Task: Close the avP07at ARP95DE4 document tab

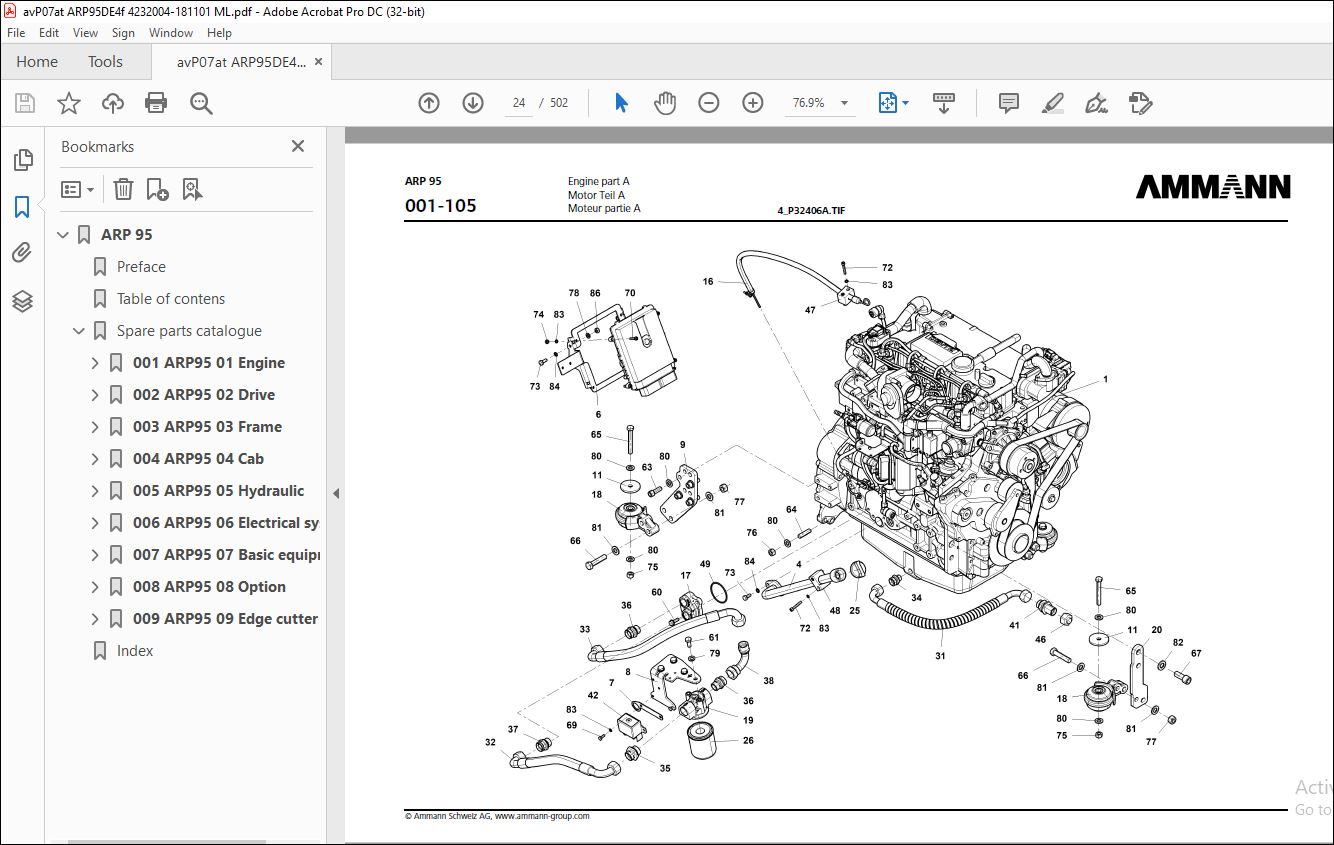Action: tap(319, 61)
